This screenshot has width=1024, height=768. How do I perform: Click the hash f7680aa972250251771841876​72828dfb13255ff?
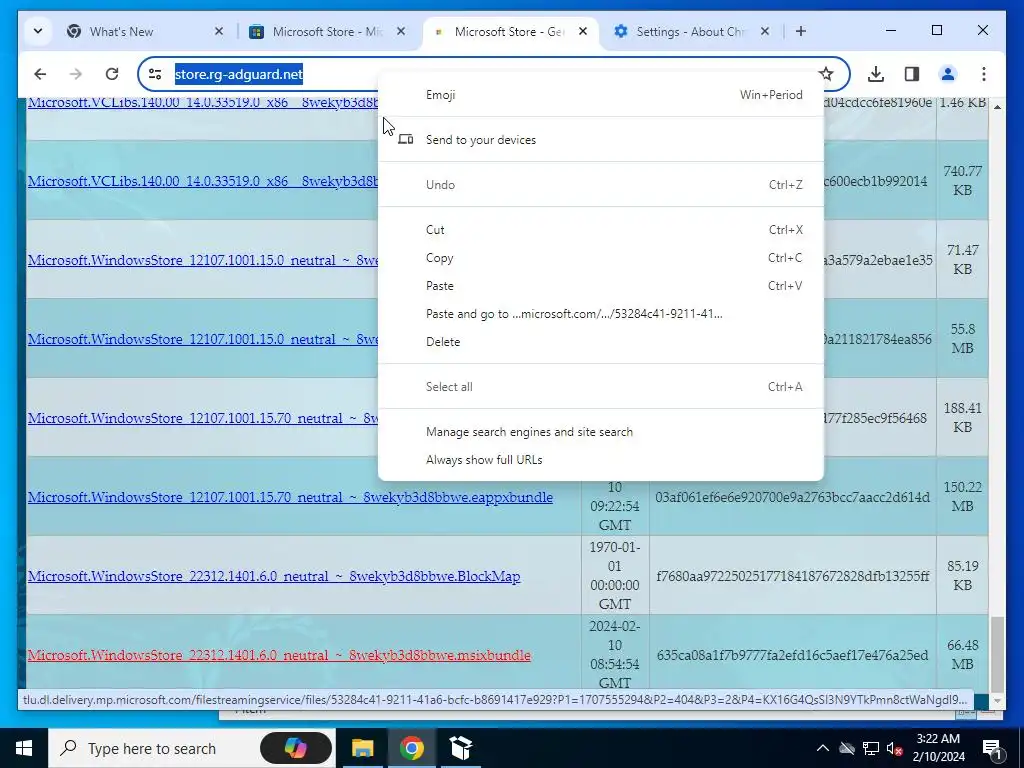[x=792, y=576]
